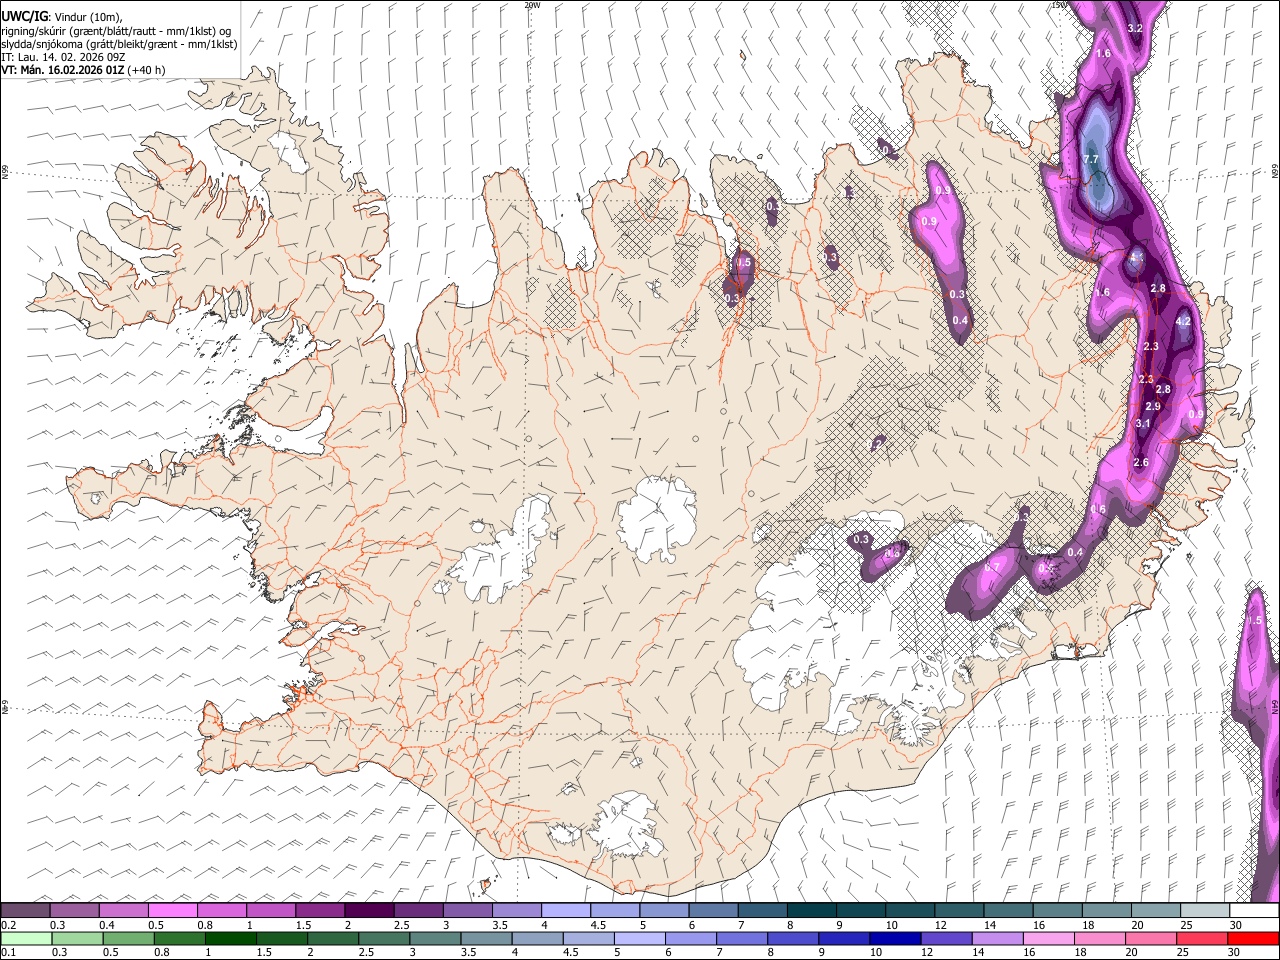Click the 'IT: Lau. 14. 02. 2026 09Z' line
Image resolution: width=1280 pixels, height=960 pixels.
(x=63, y=57)
